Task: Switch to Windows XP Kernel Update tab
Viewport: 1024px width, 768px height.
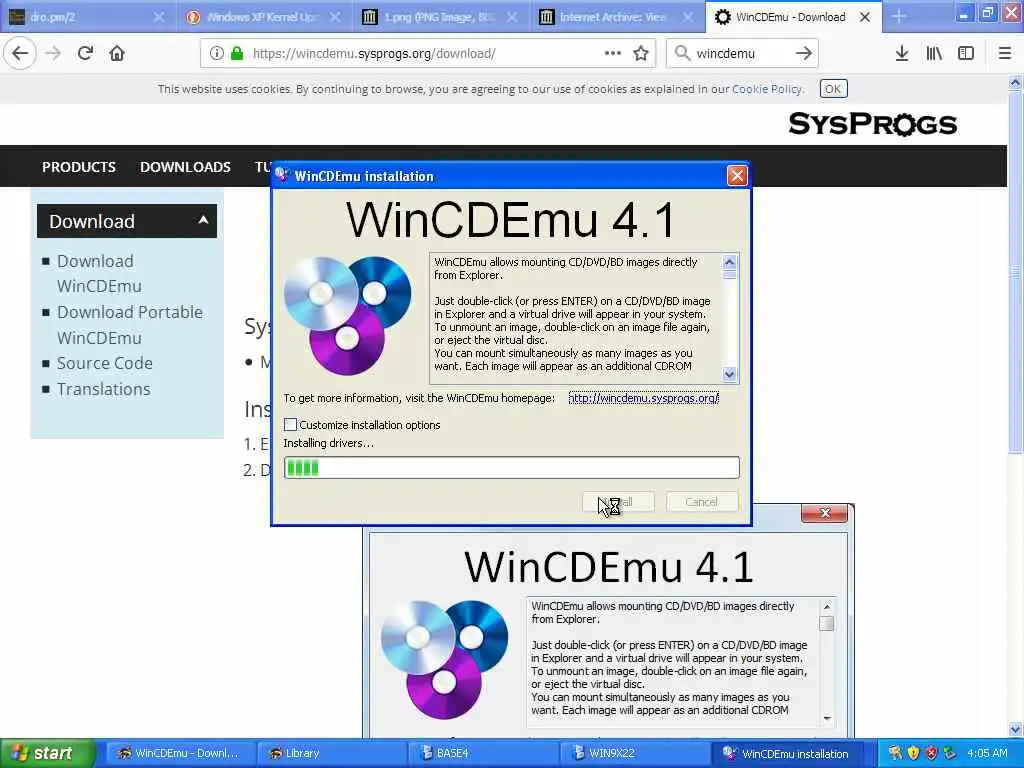Action: [264, 17]
